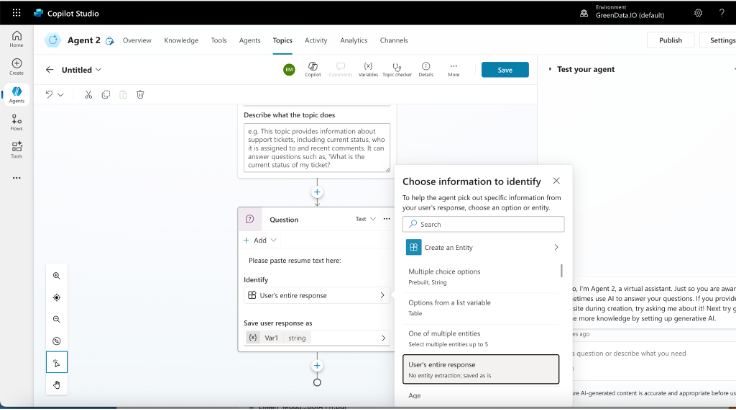Image resolution: width=736 pixels, height=410 pixels.
Task: Open the sidebar more options ellipsis
Action: (16, 178)
